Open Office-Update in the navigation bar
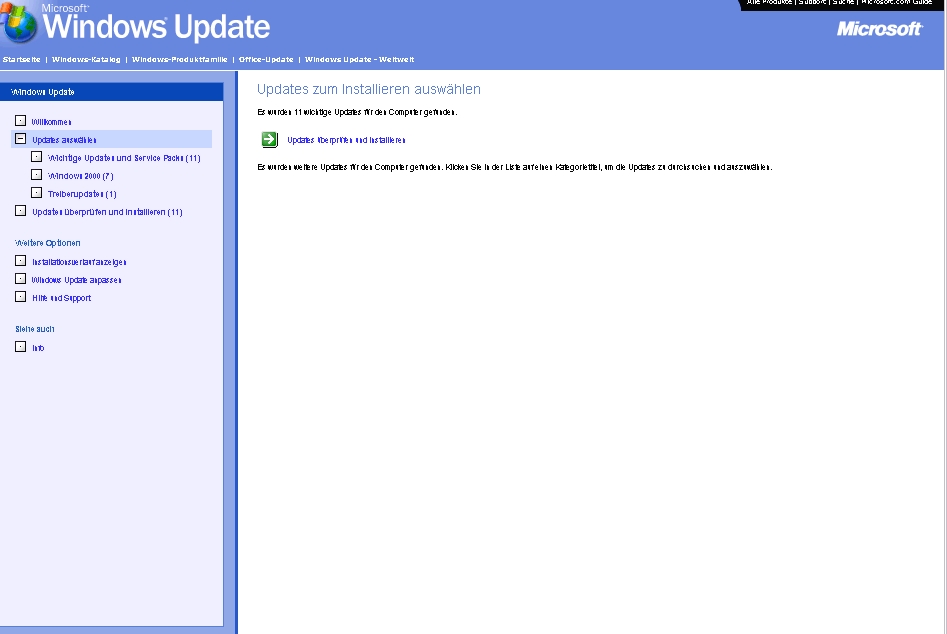Image resolution: width=947 pixels, height=634 pixels. [x=266, y=59]
